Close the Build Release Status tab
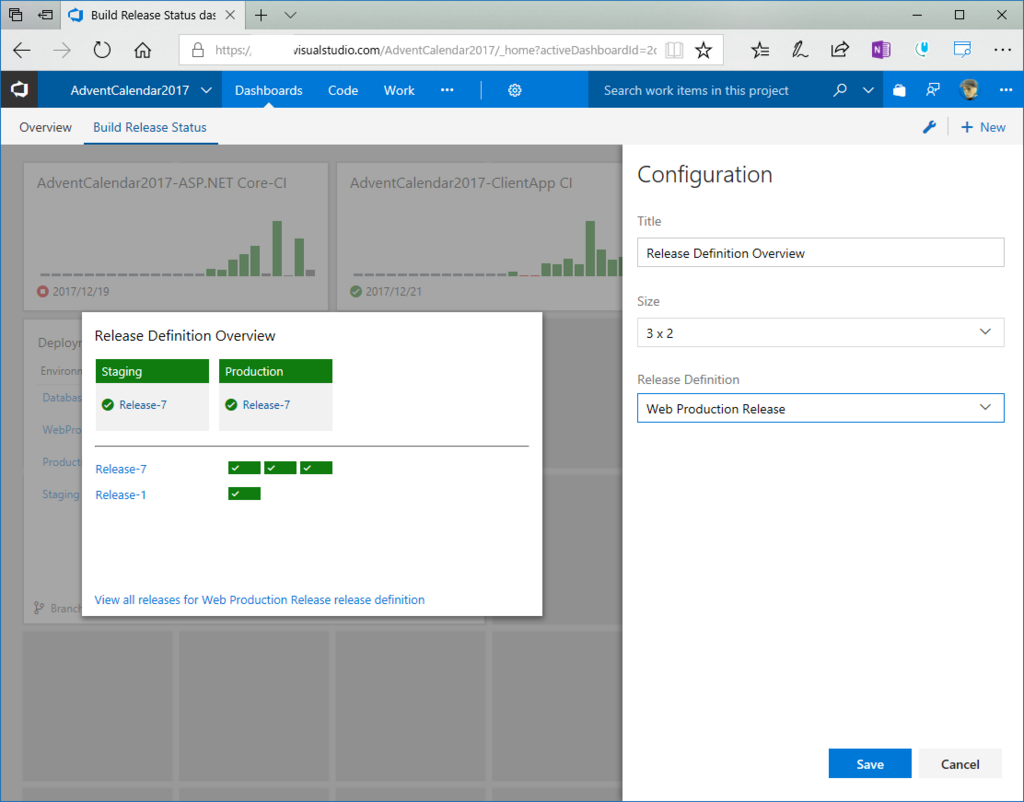This screenshot has width=1024, height=802. coord(231,15)
